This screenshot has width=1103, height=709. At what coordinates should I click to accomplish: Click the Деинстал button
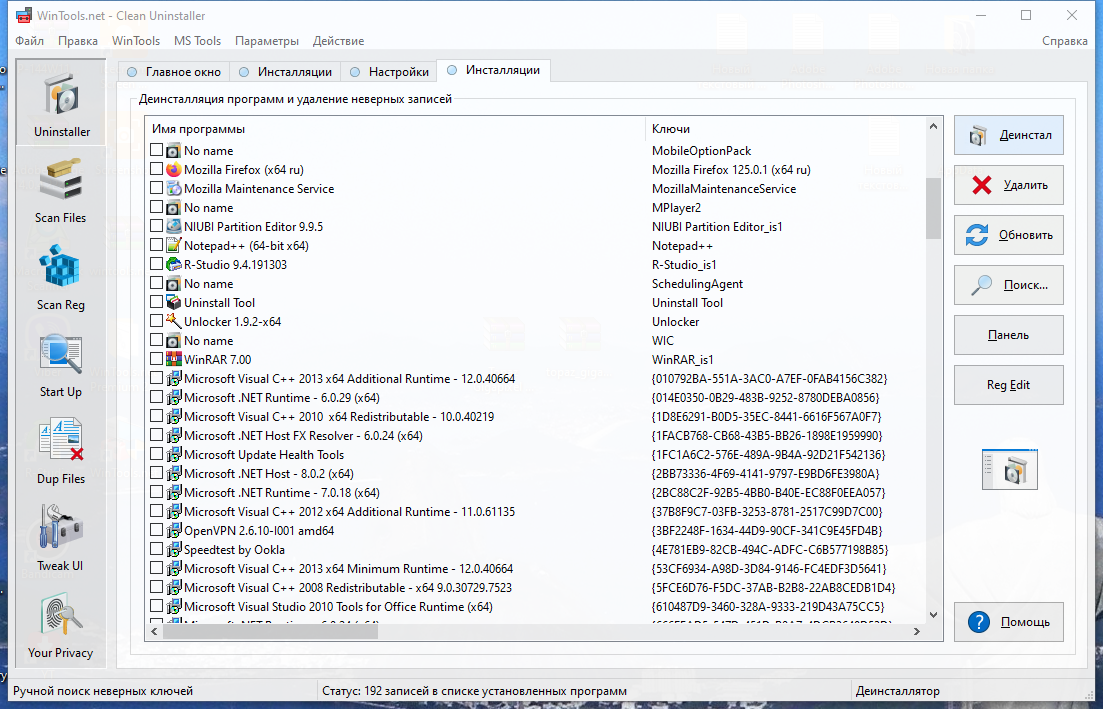[1009, 135]
